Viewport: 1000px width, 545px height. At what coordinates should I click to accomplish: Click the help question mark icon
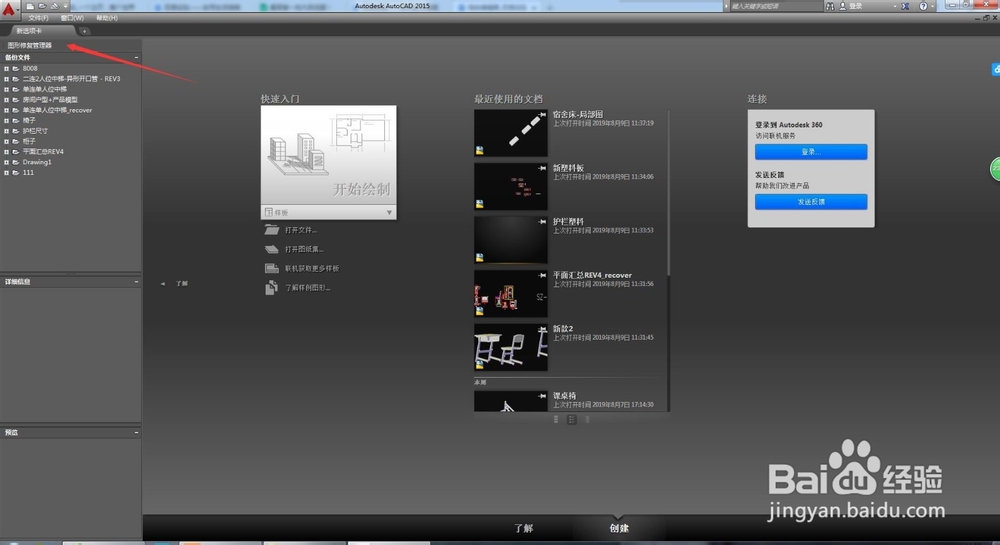(923, 6)
